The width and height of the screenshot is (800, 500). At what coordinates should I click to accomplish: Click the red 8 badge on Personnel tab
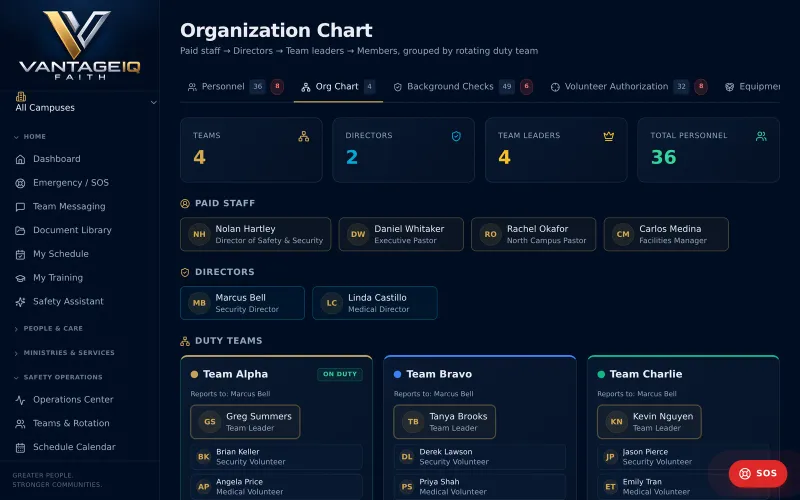[x=277, y=87]
